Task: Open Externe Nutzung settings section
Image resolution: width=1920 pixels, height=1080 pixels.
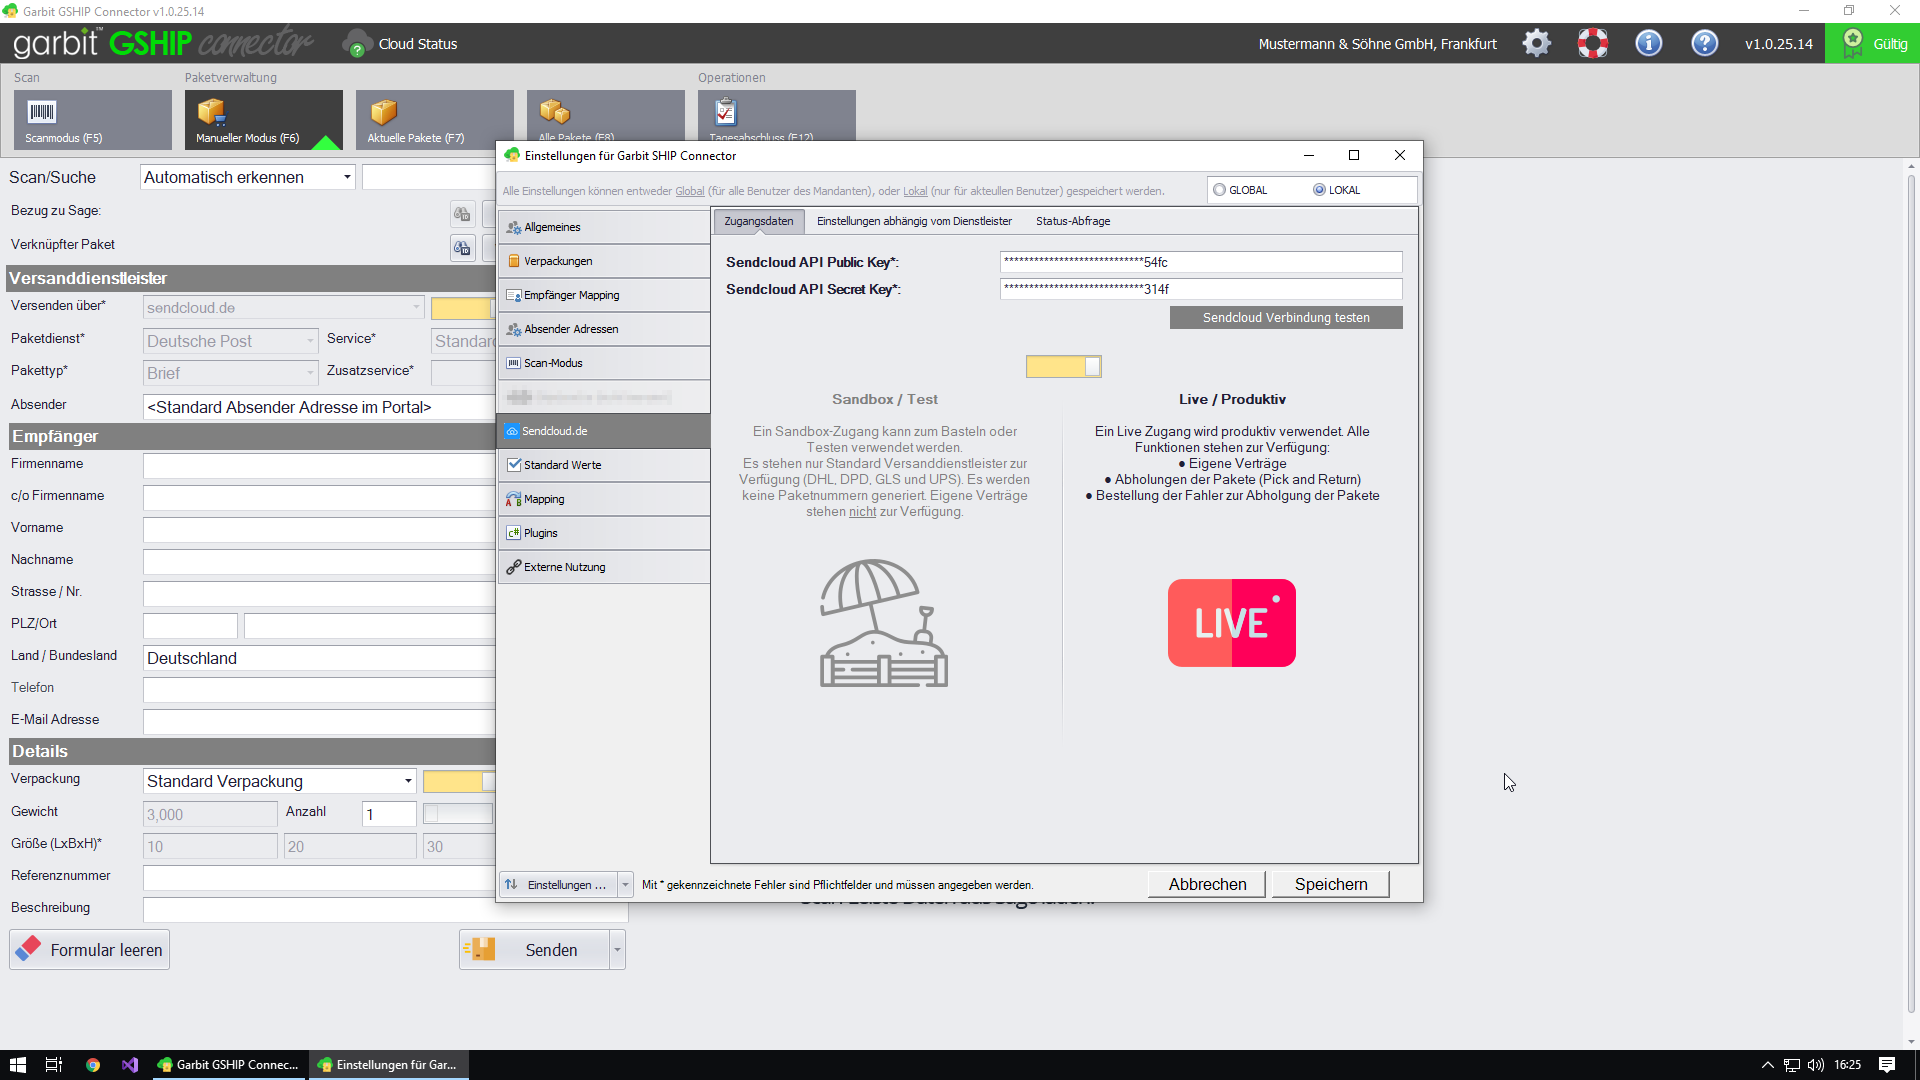Action: coord(604,567)
